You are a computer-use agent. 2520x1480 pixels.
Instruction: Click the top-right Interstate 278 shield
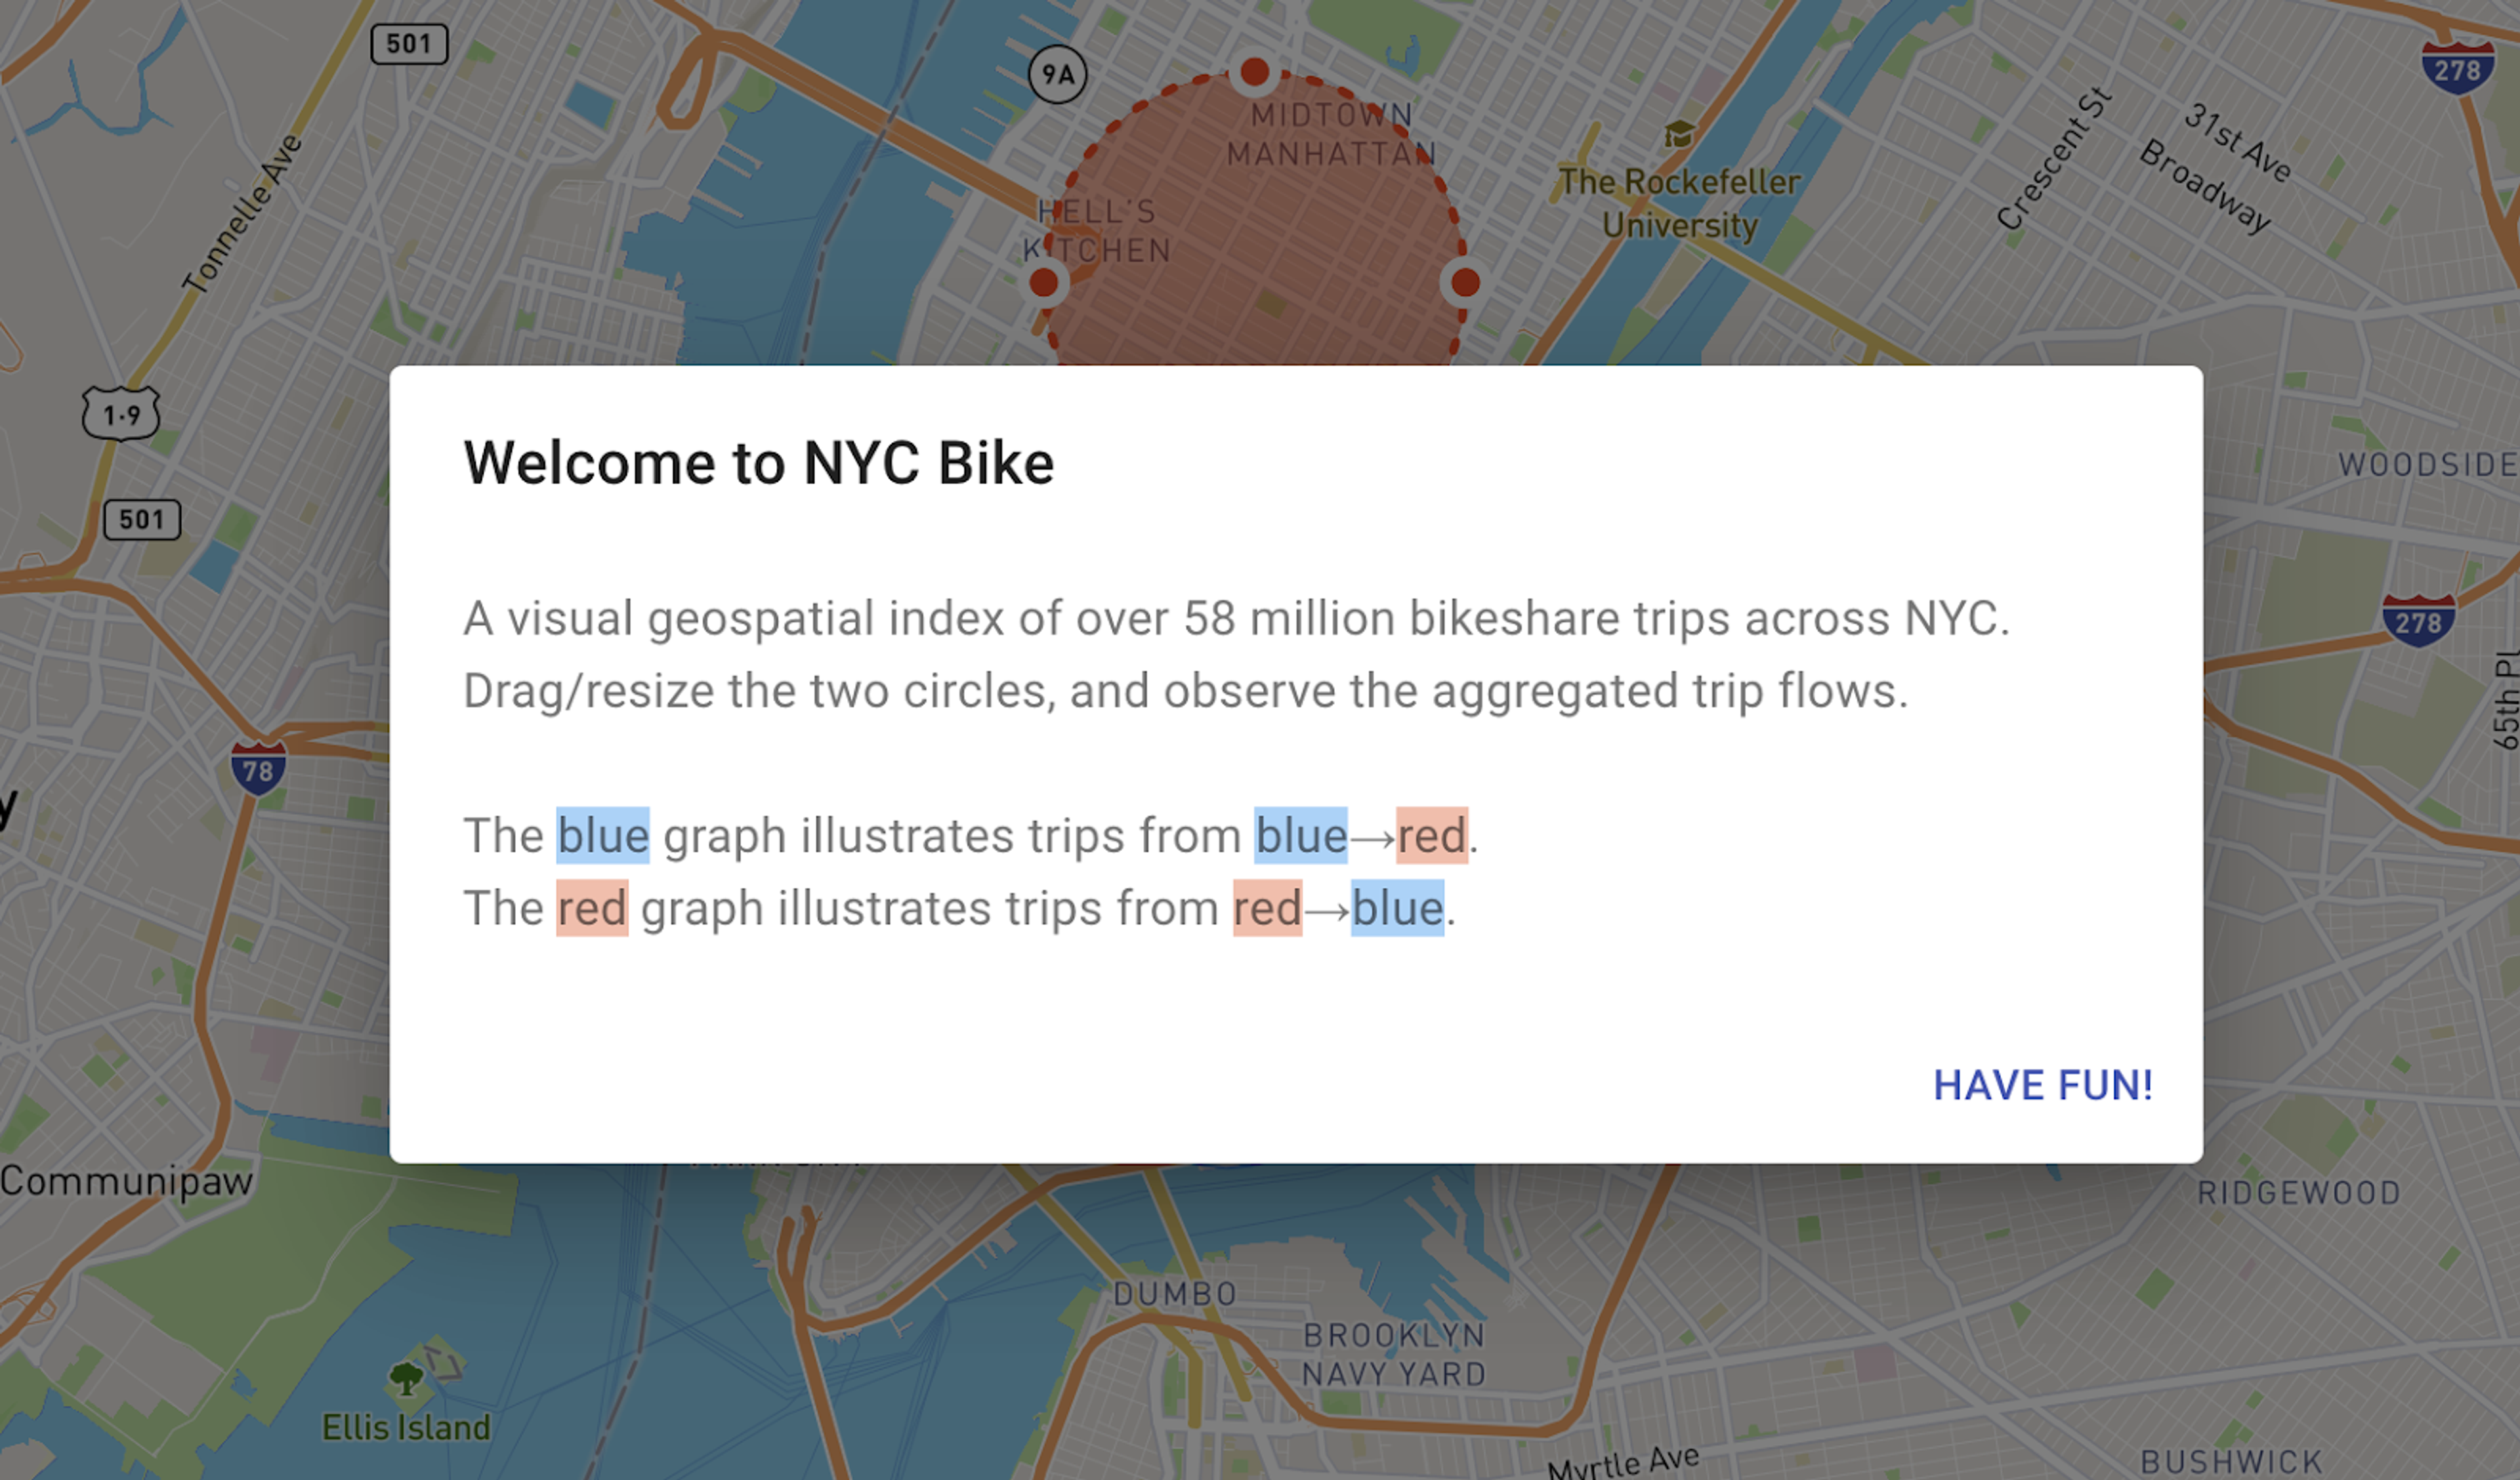2457,68
